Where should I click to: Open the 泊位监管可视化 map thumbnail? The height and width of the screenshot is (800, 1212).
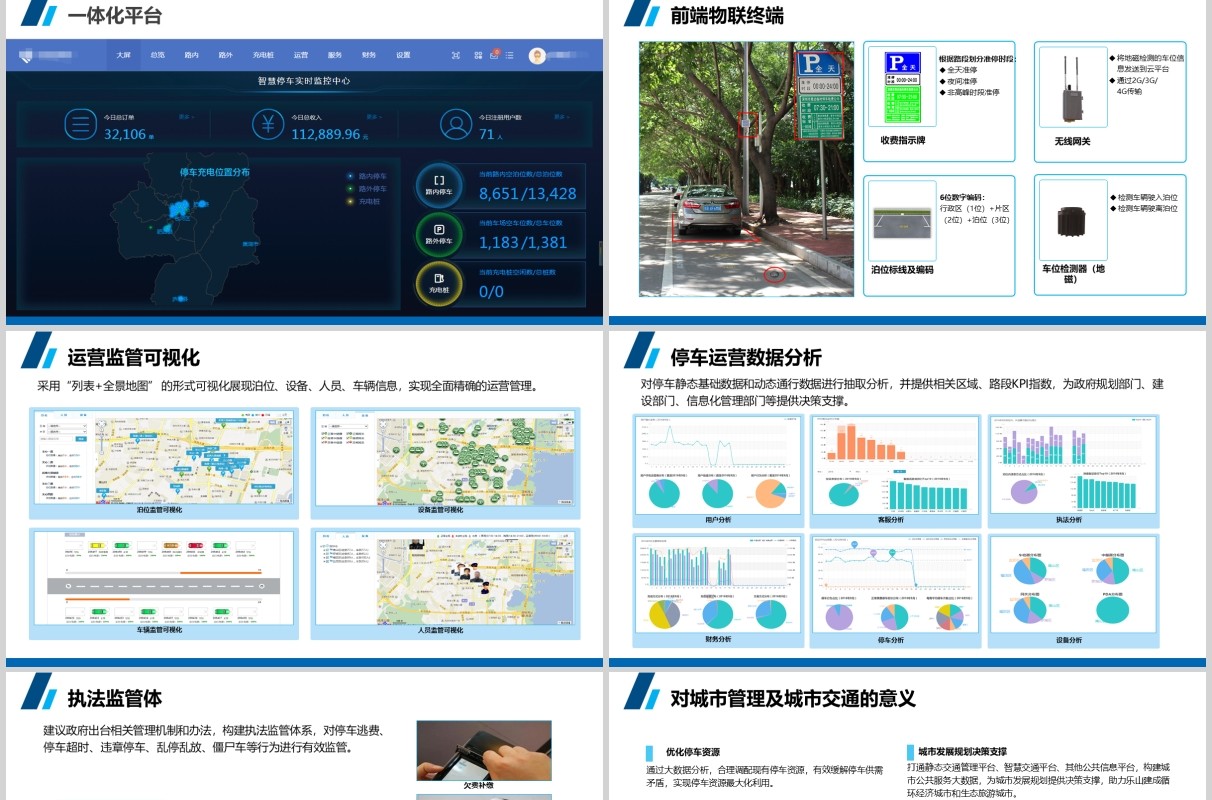point(165,457)
